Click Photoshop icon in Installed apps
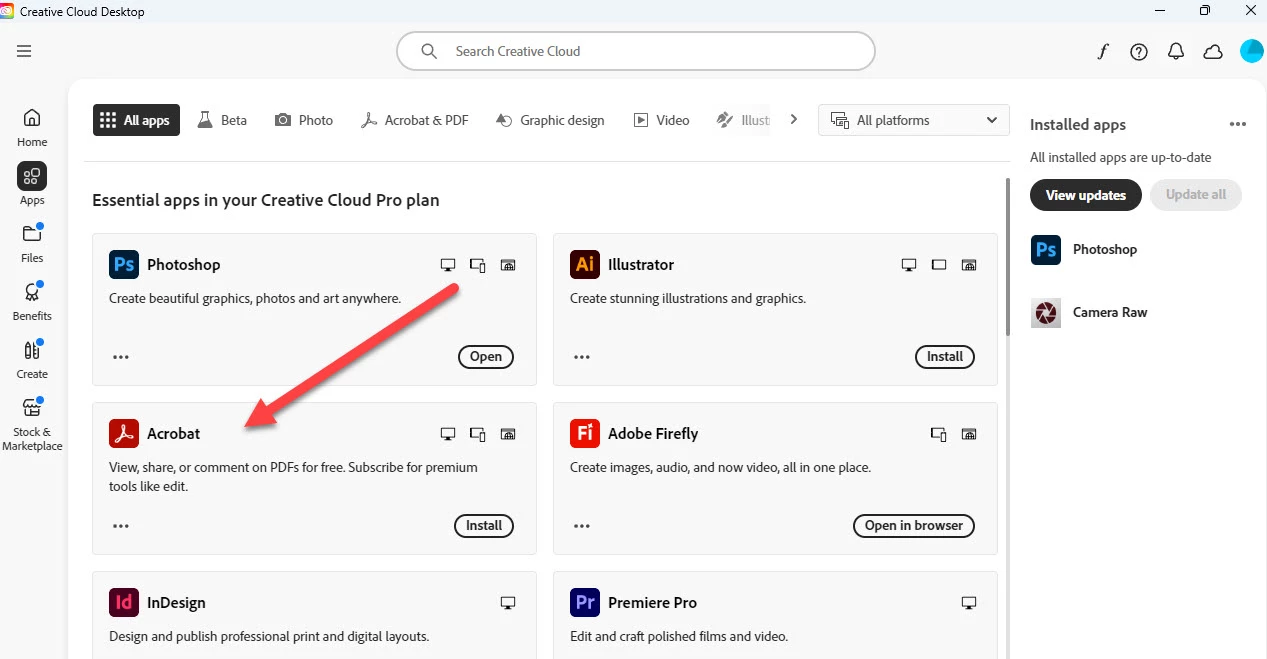The image size is (1267, 659). (x=1046, y=250)
